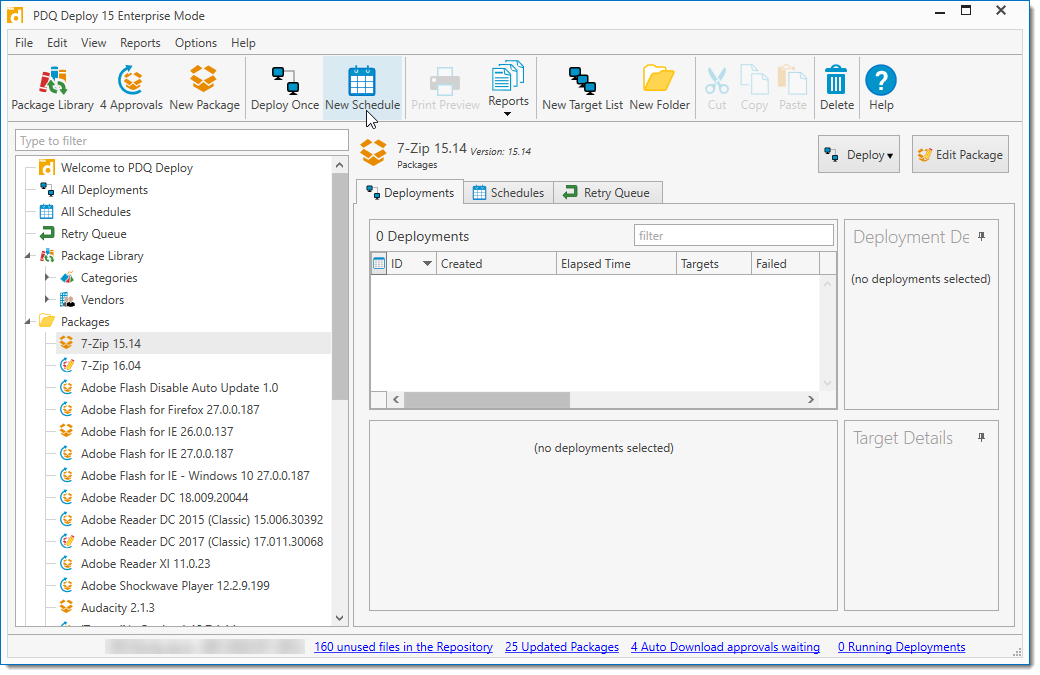Open the Package Library toolbar icon

pyautogui.click(x=52, y=80)
